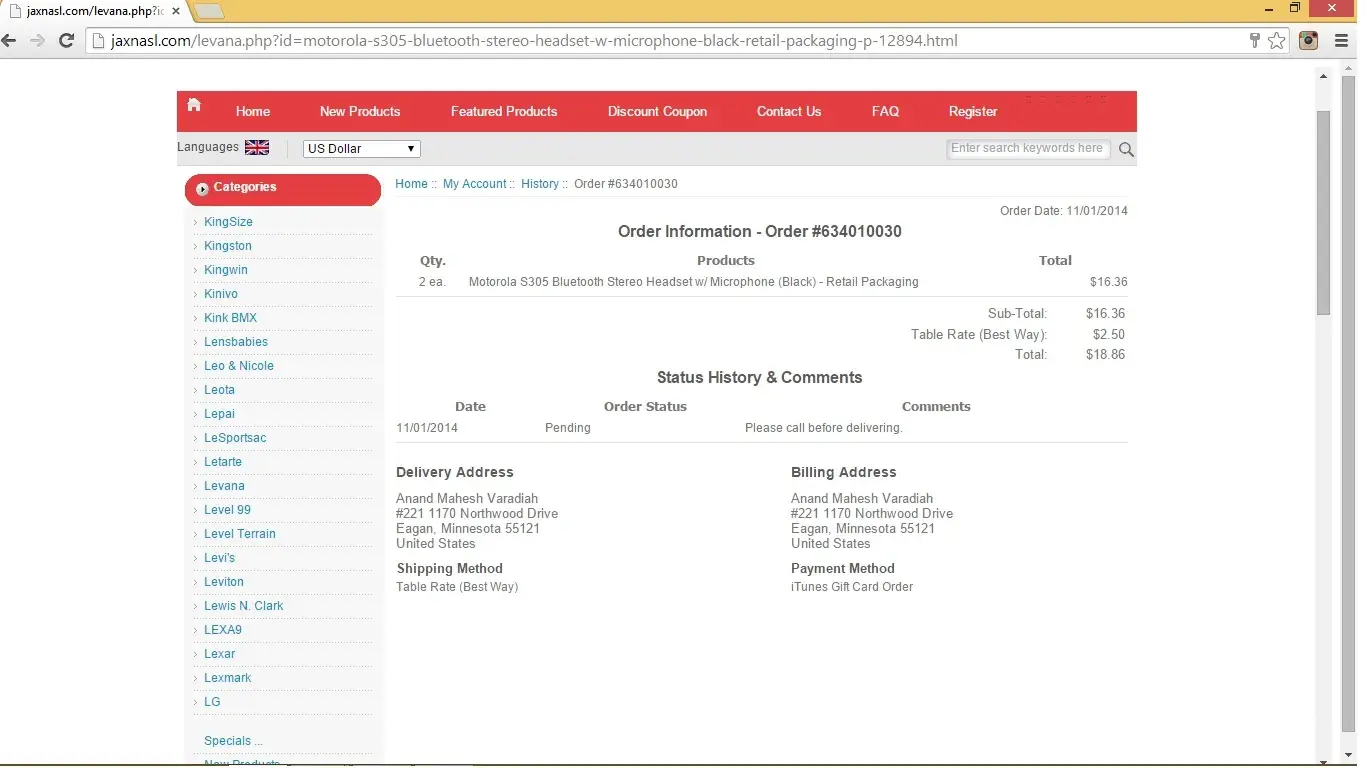Go to the Contact Us page
Viewport: 1366px width, 768px height.
788,111
